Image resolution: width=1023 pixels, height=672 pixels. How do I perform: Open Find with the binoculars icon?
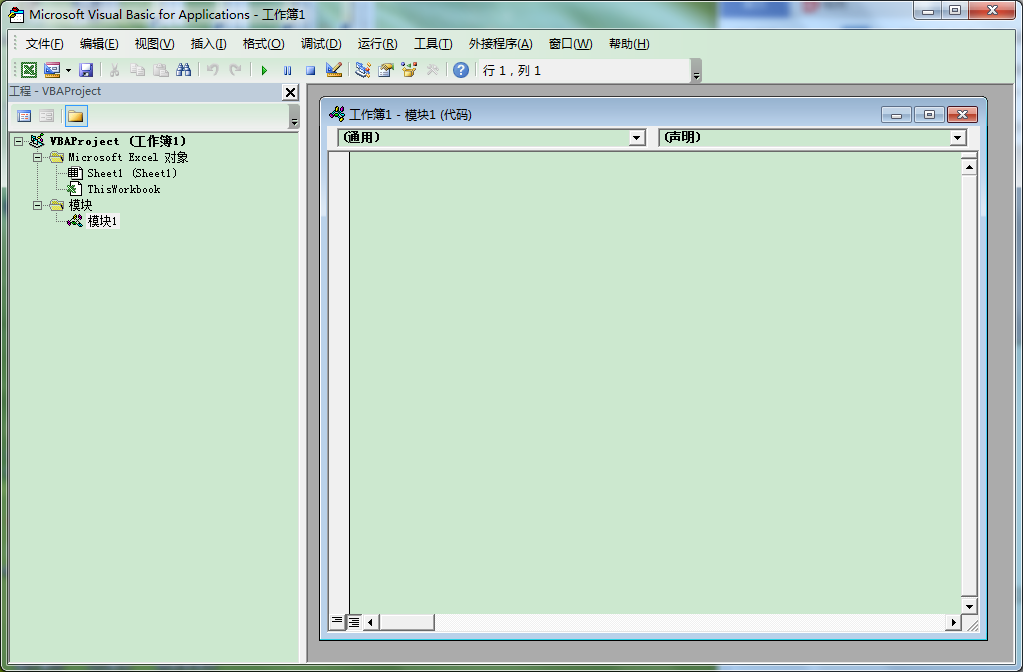(184, 70)
